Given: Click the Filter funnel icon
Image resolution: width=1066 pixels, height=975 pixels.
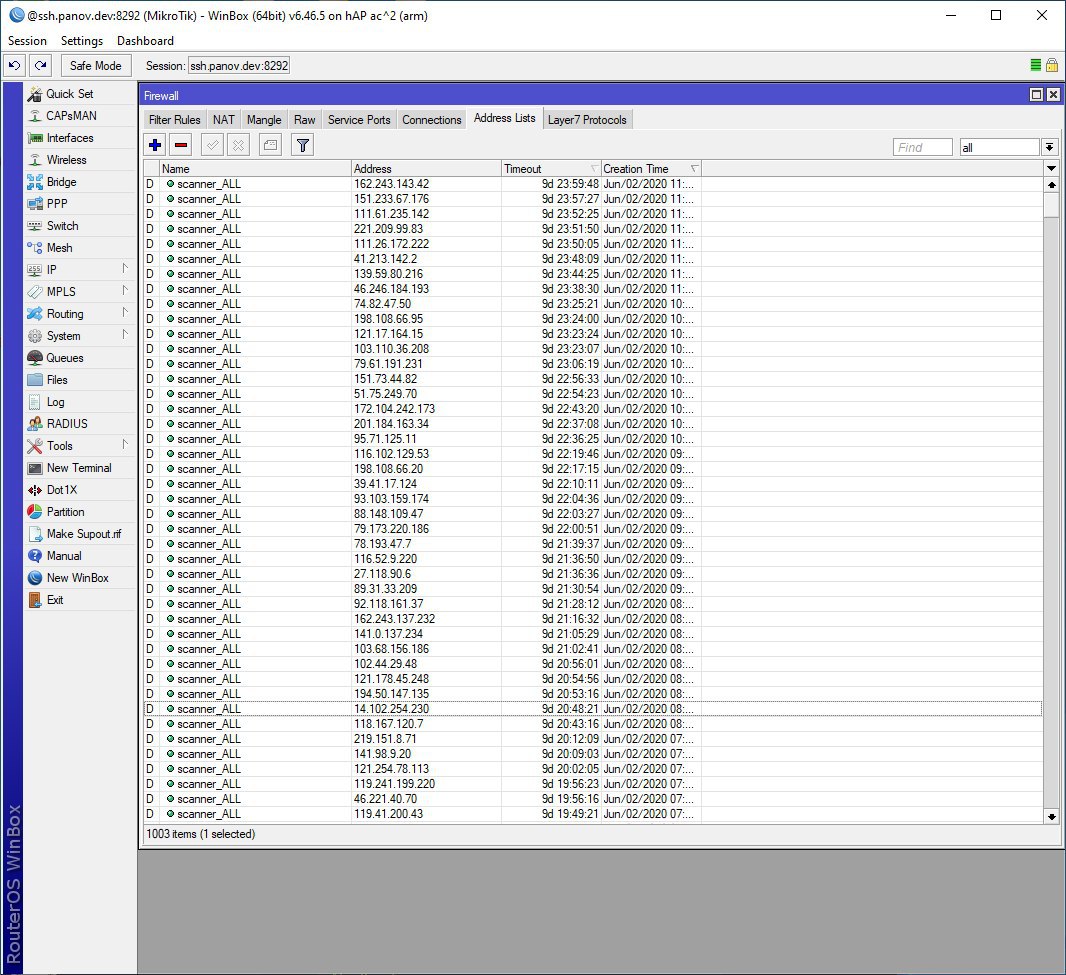Looking at the screenshot, I should (x=303, y=145).
